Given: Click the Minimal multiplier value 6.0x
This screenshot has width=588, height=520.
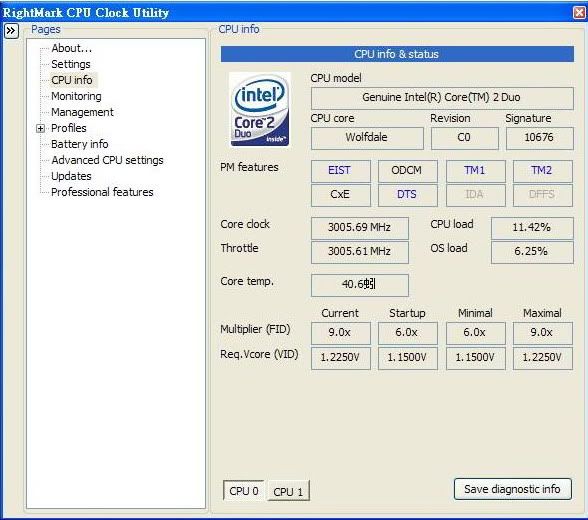Looking at the screenshot, I should click(475, 333).
